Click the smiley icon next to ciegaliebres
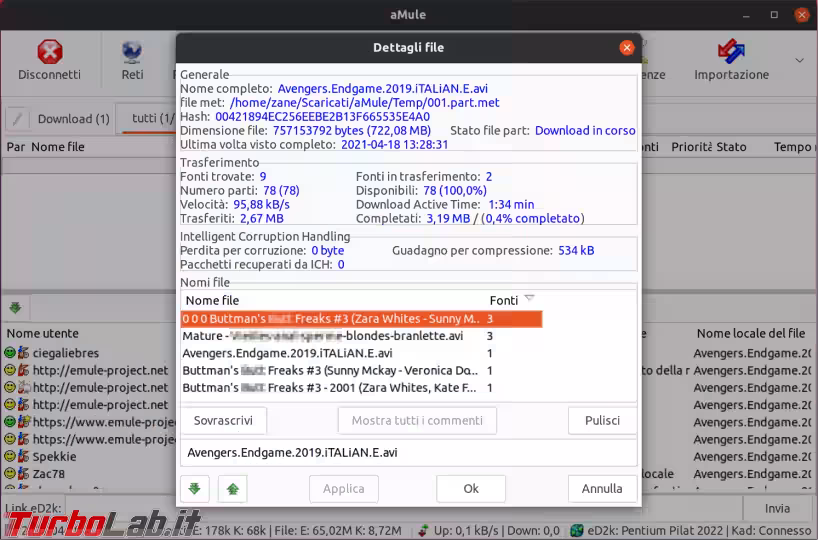 (10, 353)
